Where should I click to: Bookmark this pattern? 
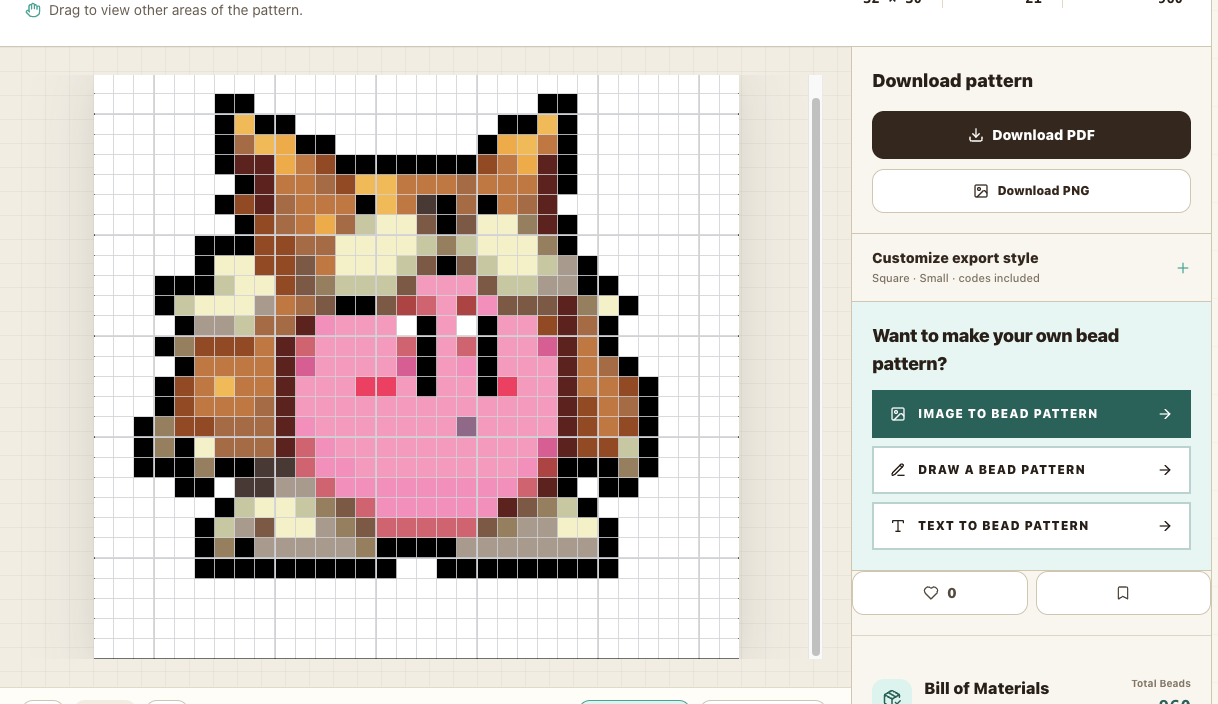1123,593
